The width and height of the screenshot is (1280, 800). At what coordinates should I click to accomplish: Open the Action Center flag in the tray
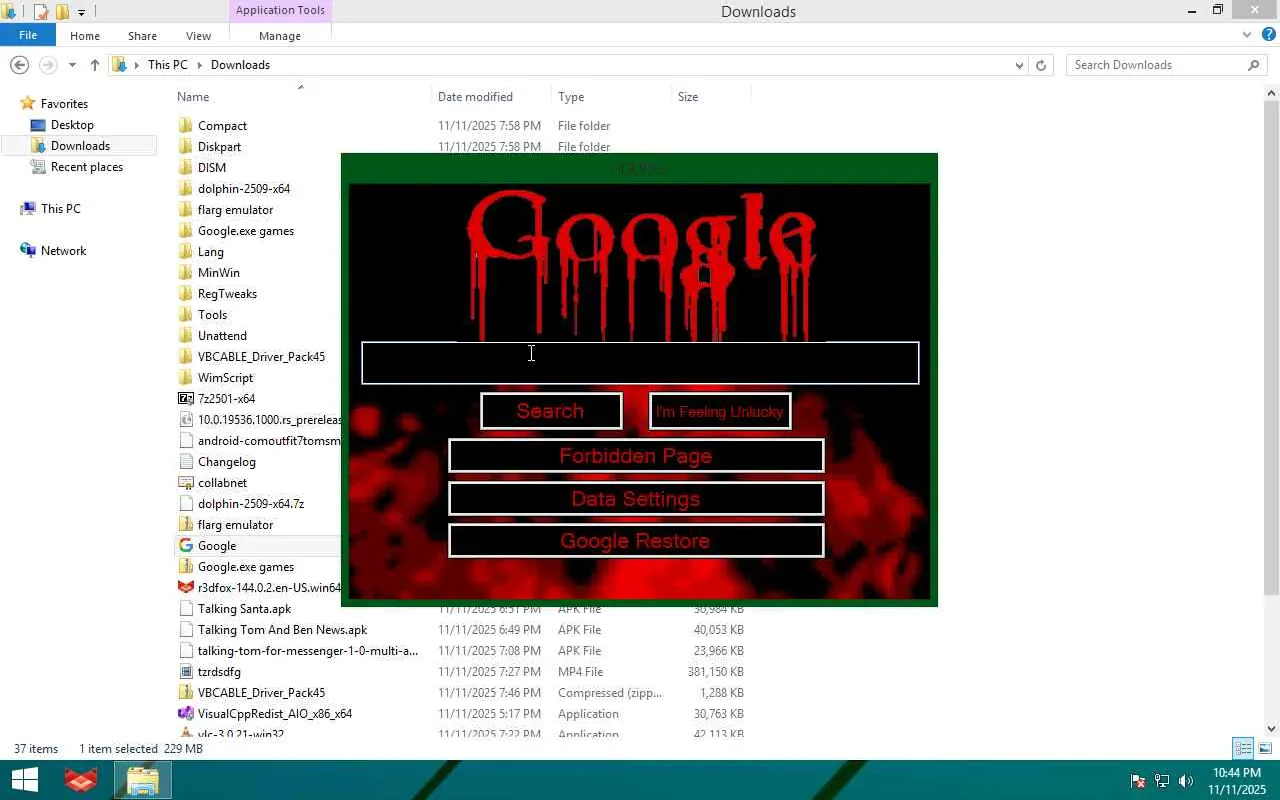[x=1138, y=781]
